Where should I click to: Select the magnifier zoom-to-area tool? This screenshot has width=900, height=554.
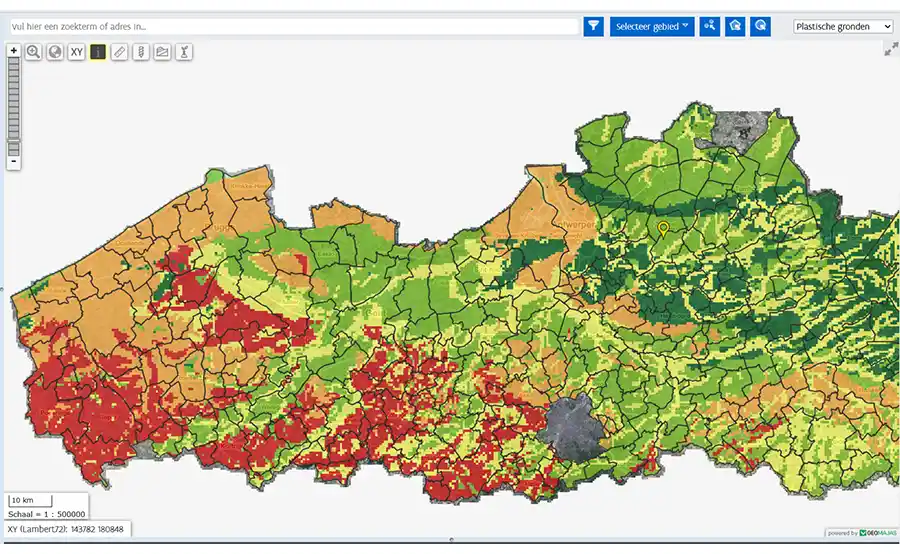(x=33, y=52)
